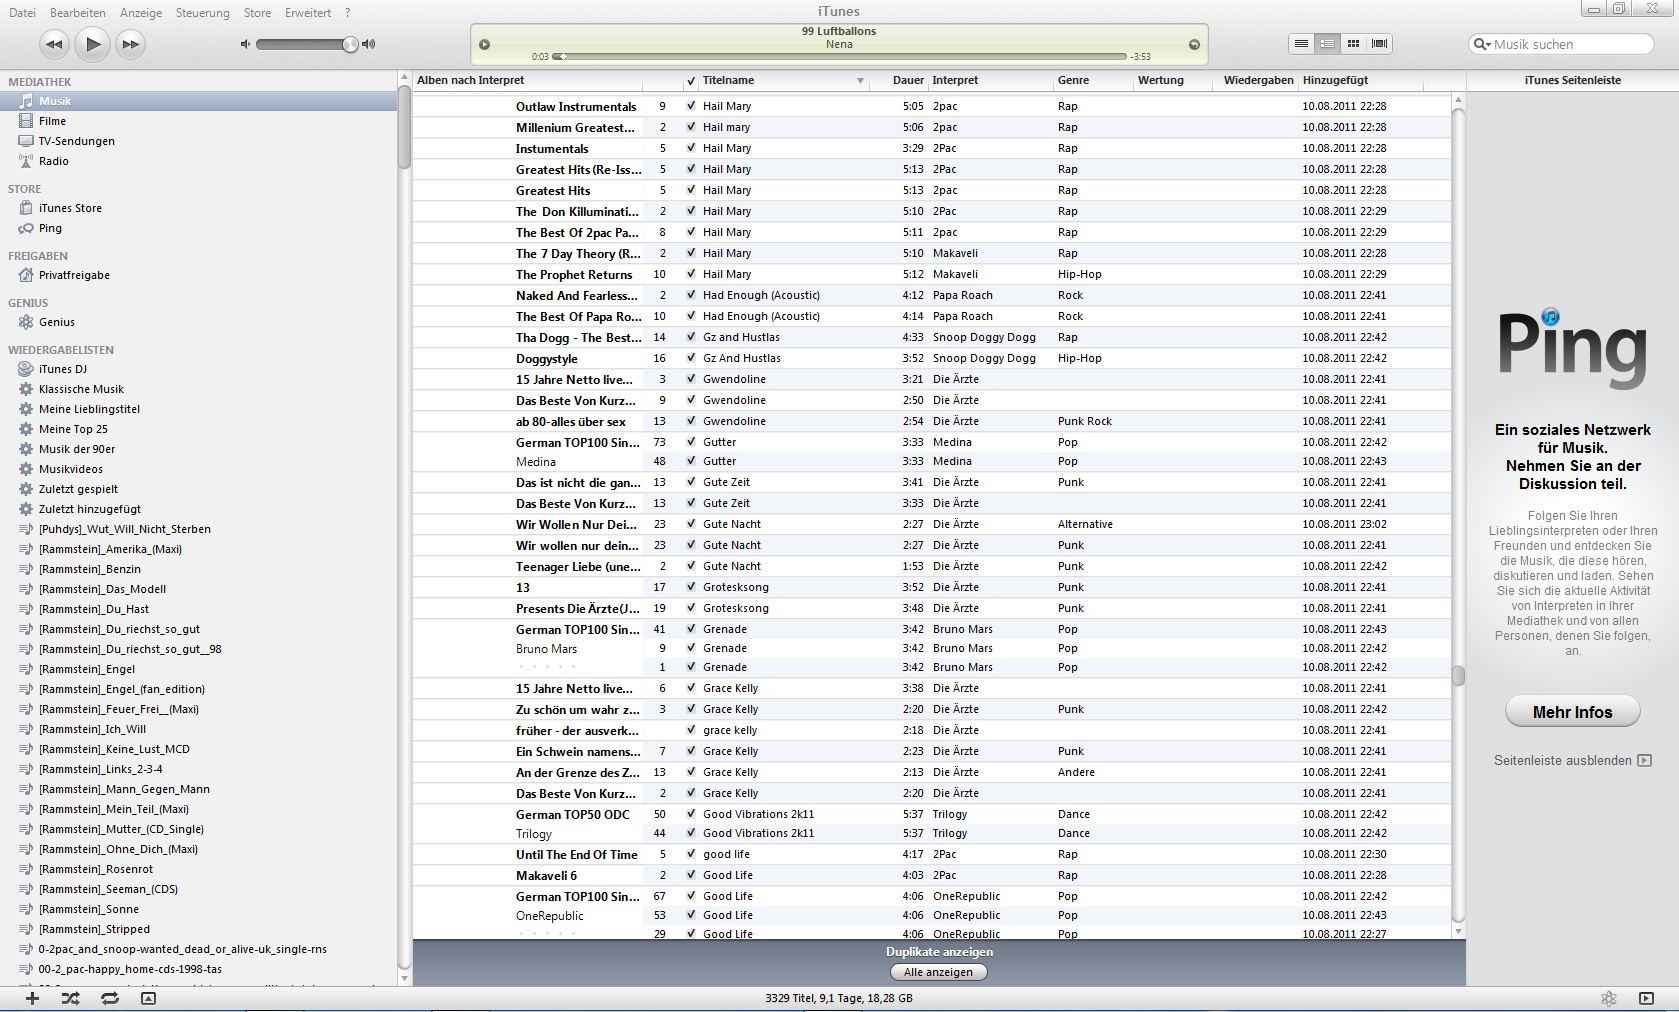Open Privatfreigabe home sharing
The height and width of the screenshot is (1012, 1679).
(x=198, y=275)
